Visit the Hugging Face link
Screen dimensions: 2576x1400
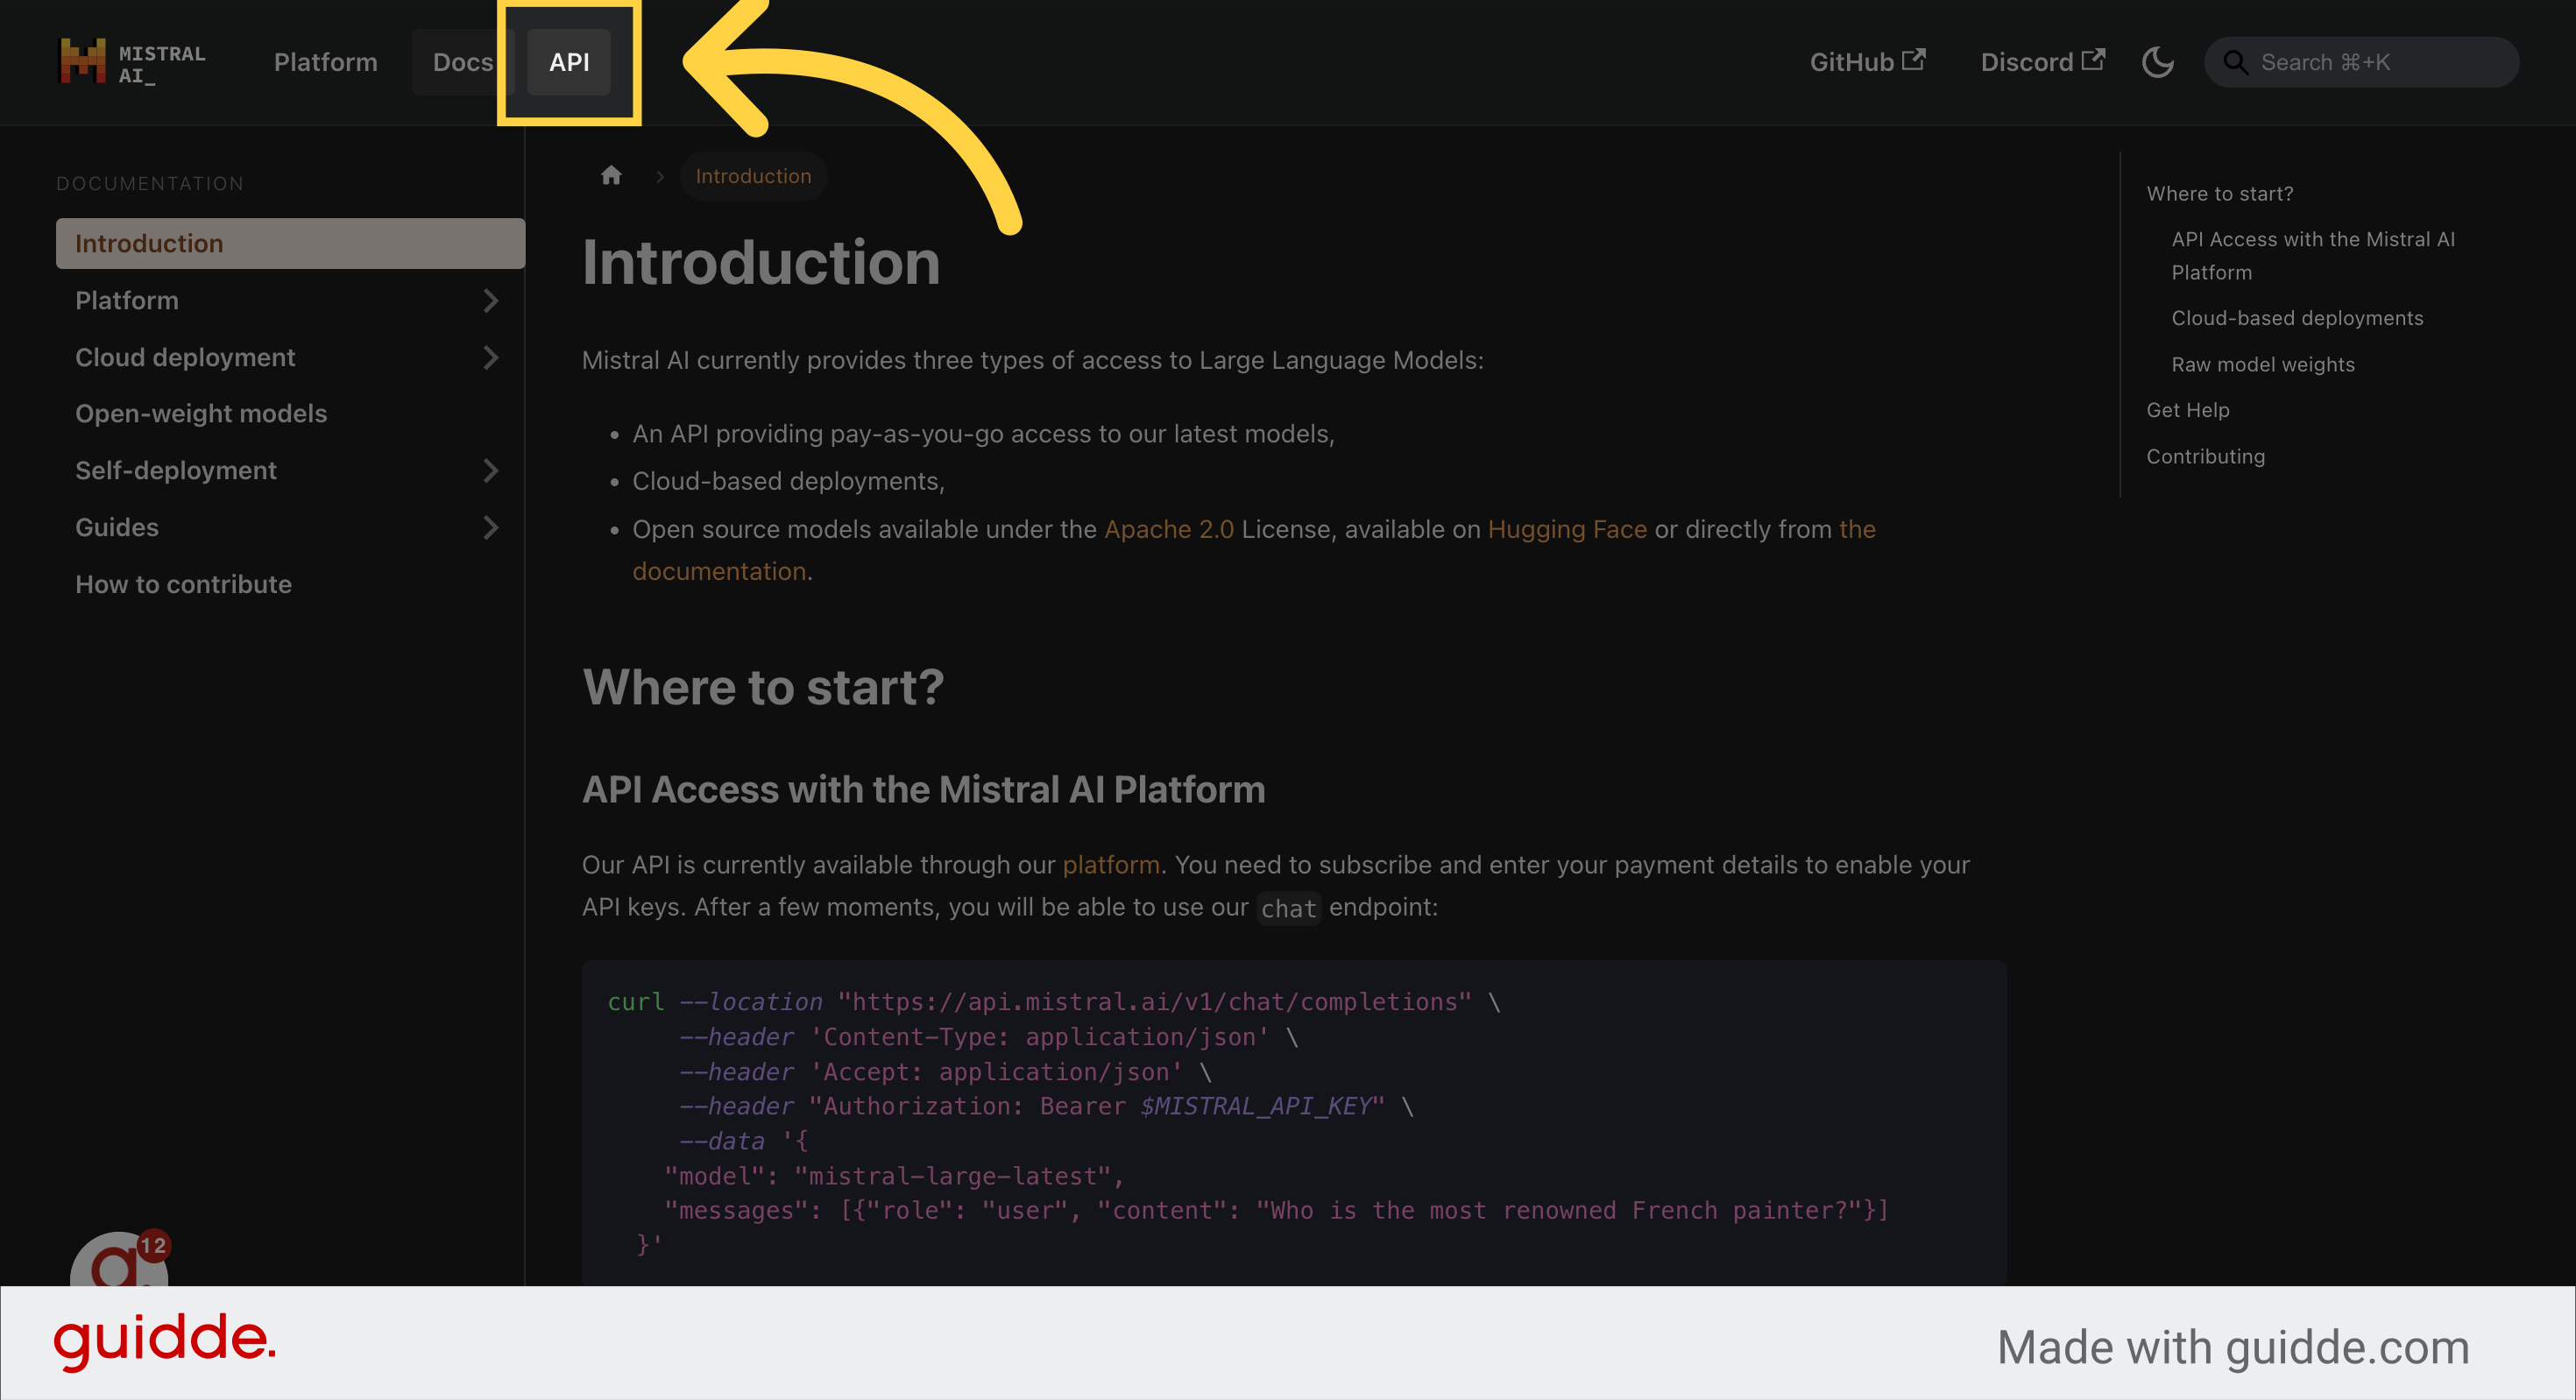[1566, 529]
